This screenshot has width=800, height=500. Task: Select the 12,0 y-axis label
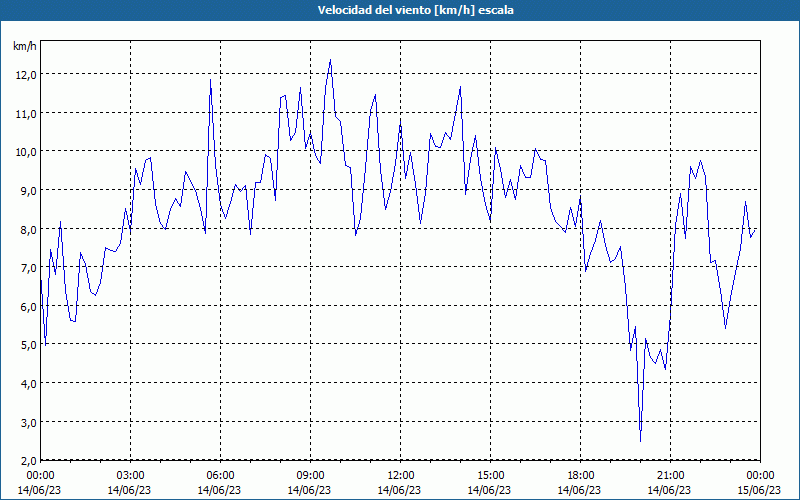click(x=26, y=75)
